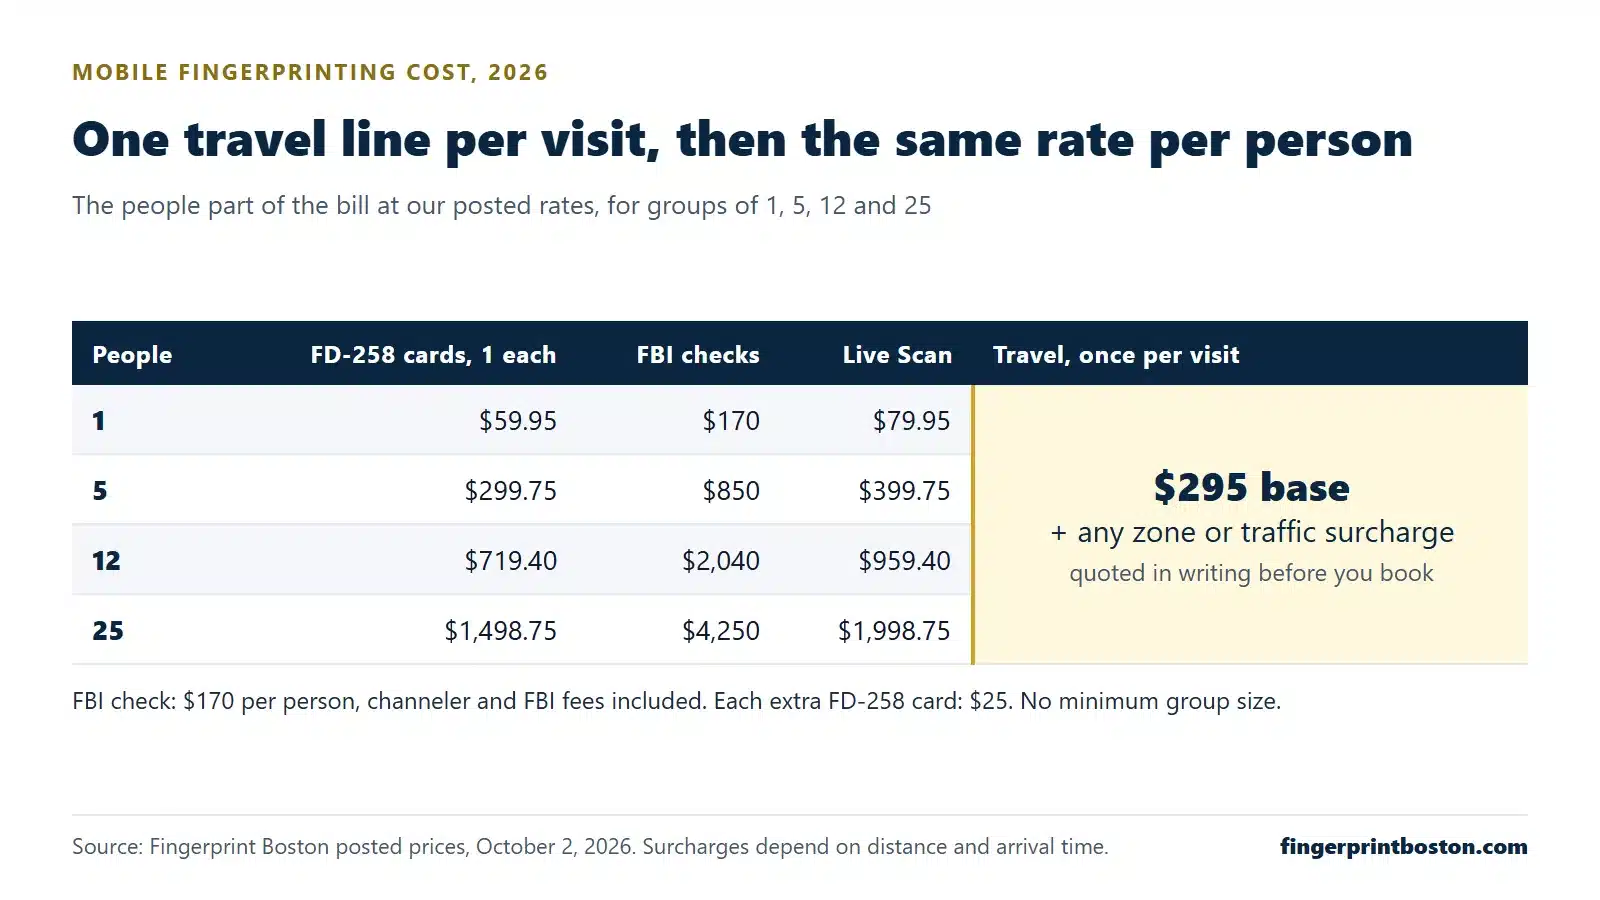Screen dimensions: 1600x900
Task: Select the $4,250 FBI checks amount
Action: (721, 631)
